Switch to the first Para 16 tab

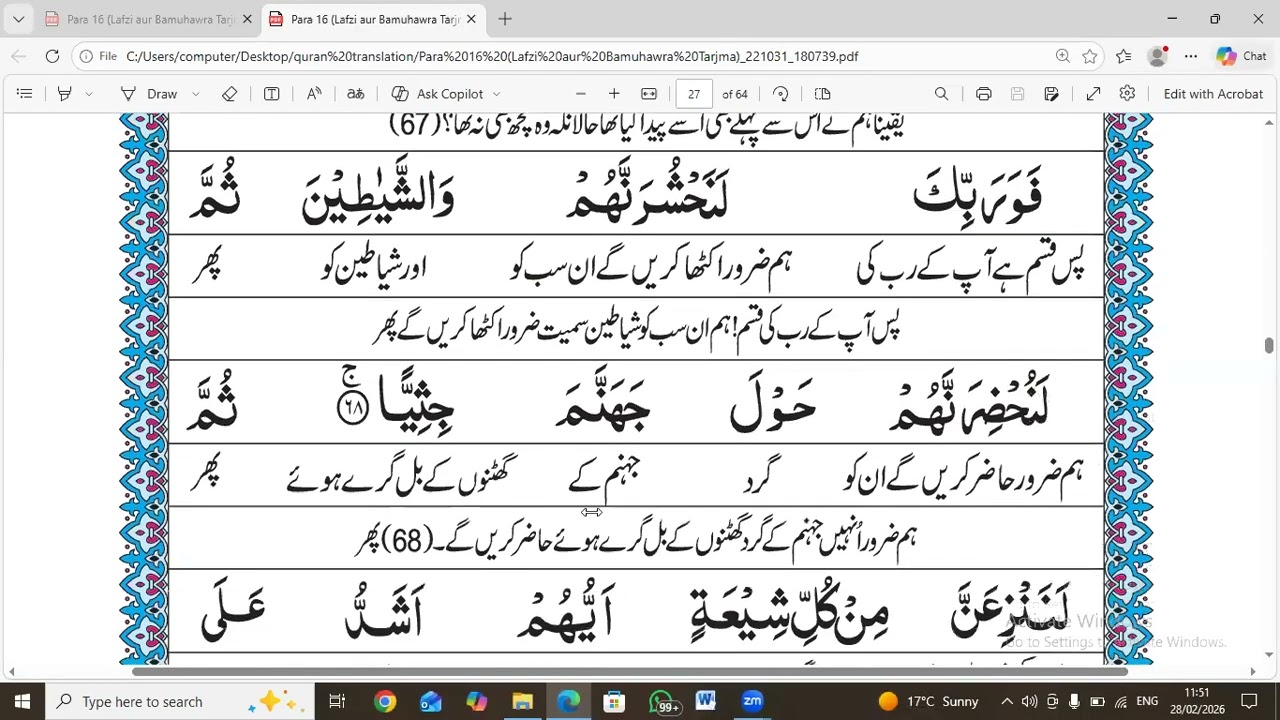tap(140, 19)
